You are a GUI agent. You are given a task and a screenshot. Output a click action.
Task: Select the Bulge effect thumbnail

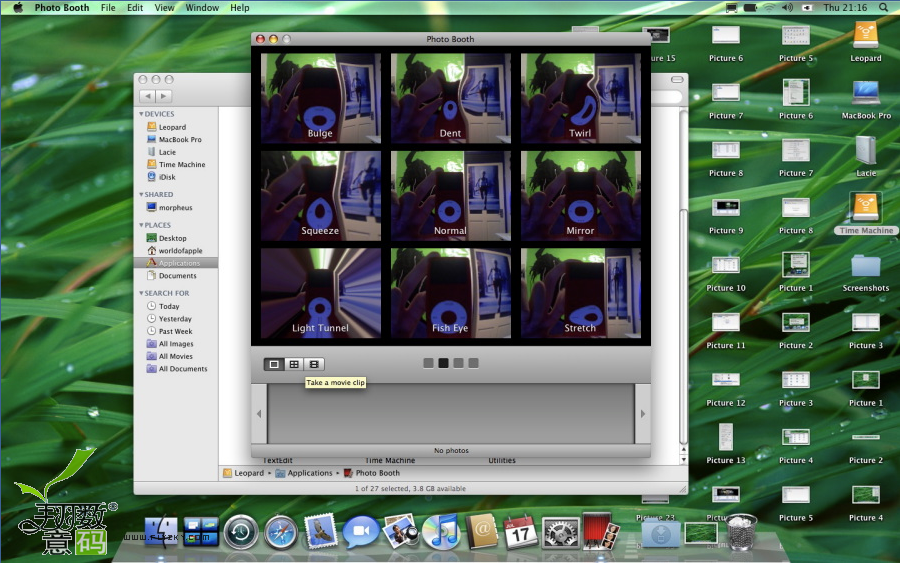[320, 98]
